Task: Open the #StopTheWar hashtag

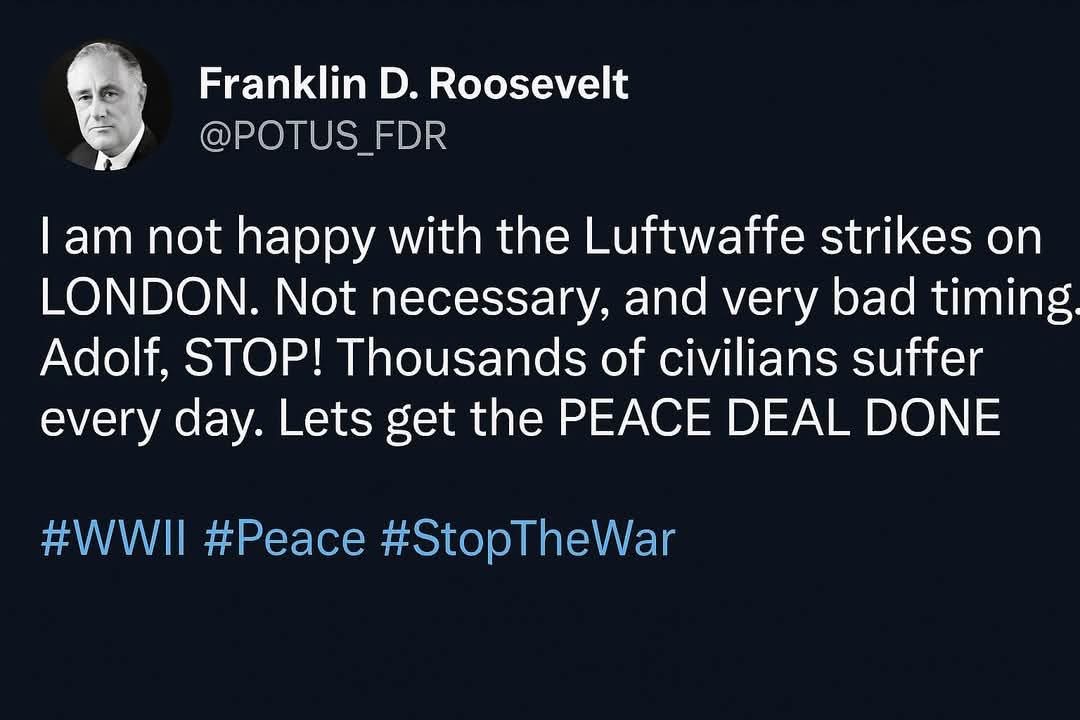Action: (x=528, y=539)
